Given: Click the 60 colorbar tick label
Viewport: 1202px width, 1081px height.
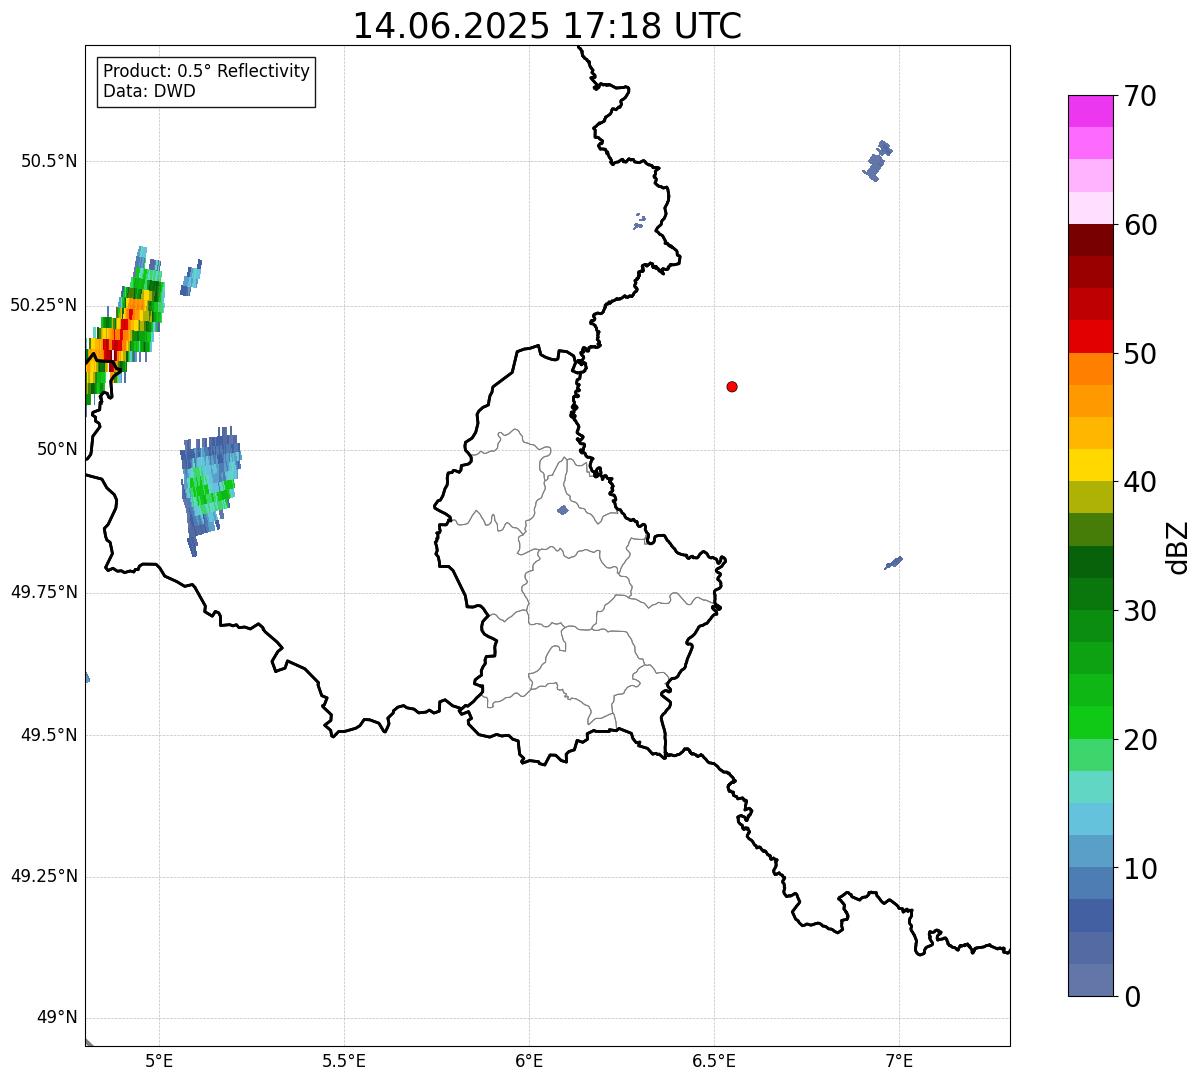Looking at the screenshot, I should click(1140, 225).
